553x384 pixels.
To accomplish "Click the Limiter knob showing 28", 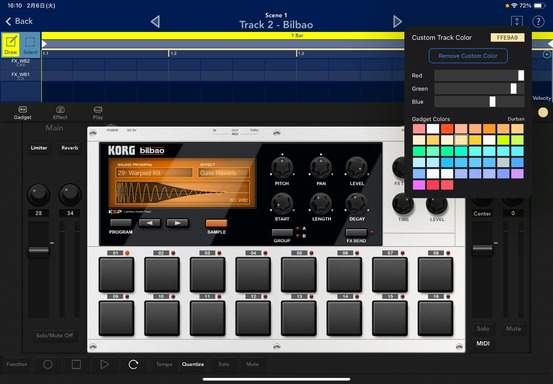I will 38,194.
